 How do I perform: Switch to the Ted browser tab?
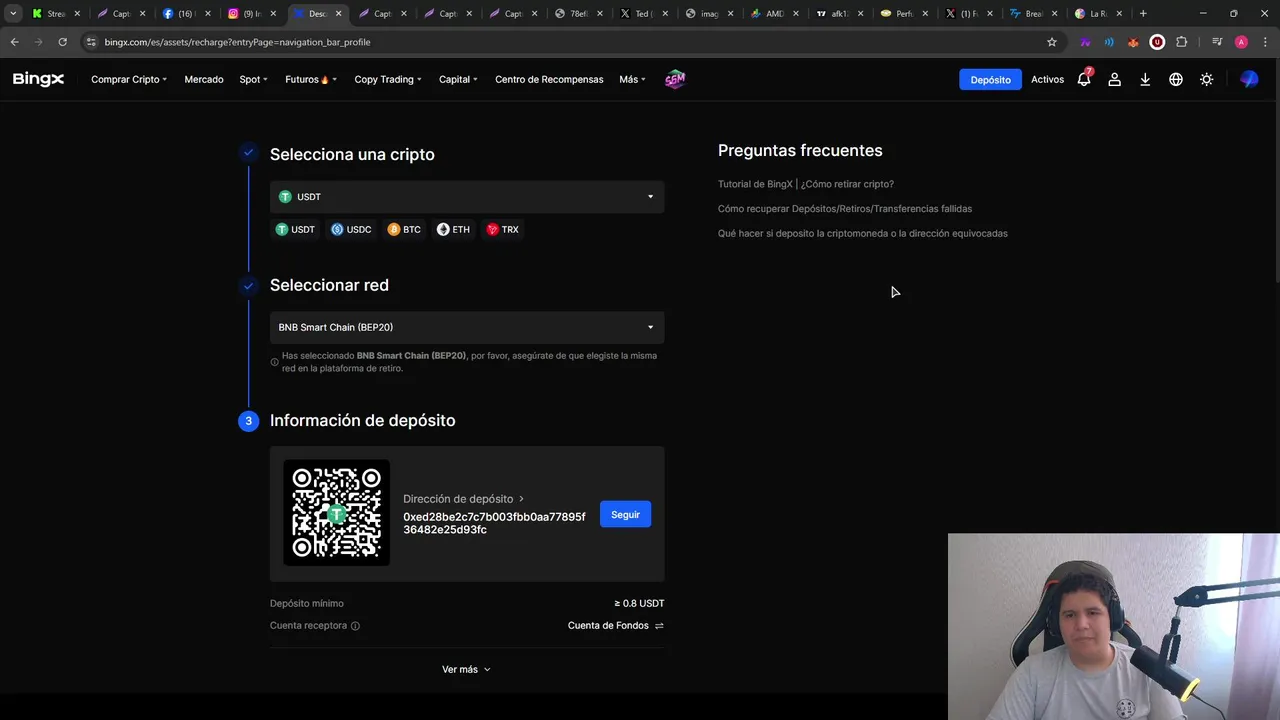coord(642,14)
